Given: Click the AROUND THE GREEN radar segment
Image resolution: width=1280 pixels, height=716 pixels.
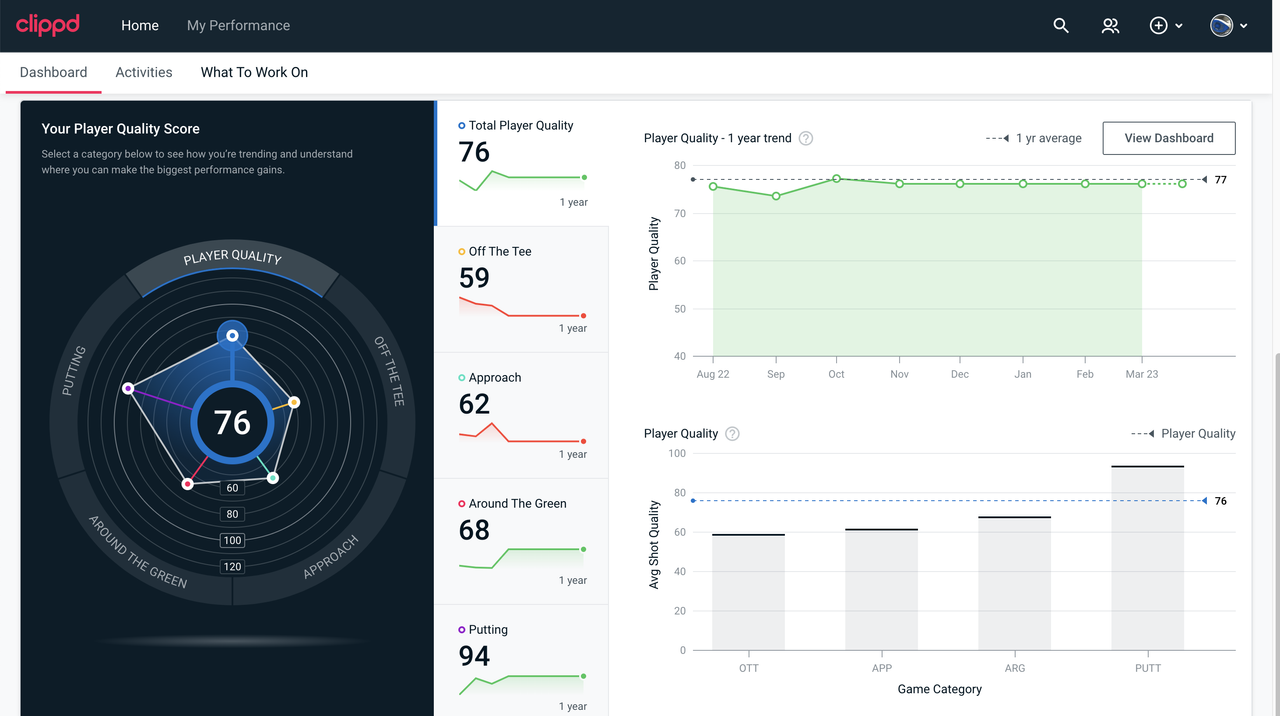Looking at the screenshot, I should coord(138,551).
